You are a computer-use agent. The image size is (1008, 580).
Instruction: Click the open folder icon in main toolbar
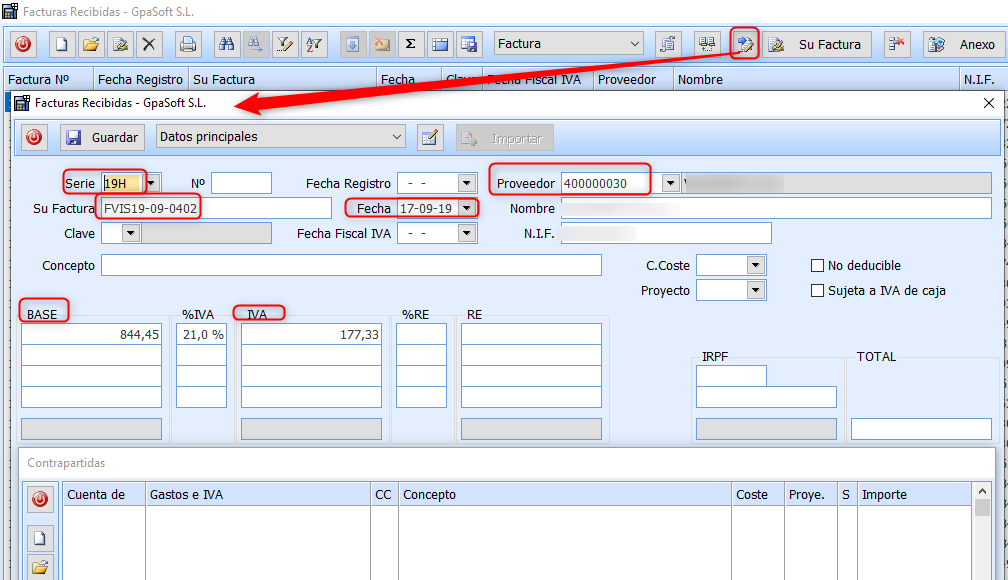[91, 44]
